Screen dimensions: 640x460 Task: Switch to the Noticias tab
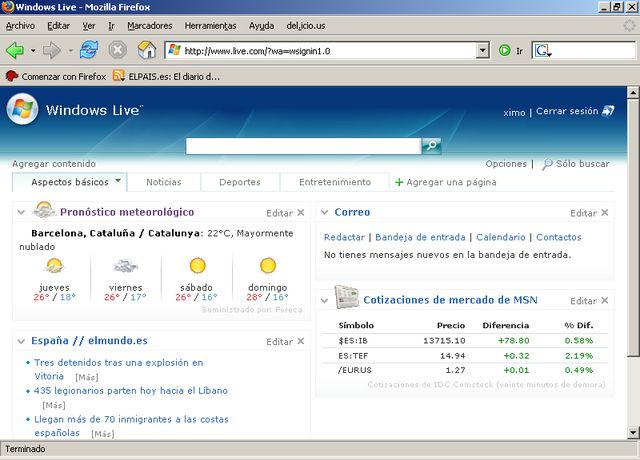point(164,182)
